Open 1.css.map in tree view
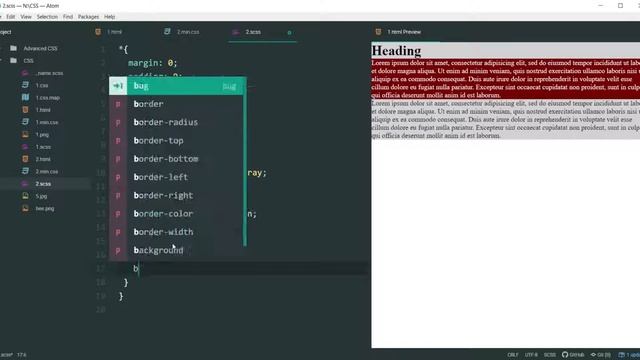 pyautogui.click(x=48, y=98)
